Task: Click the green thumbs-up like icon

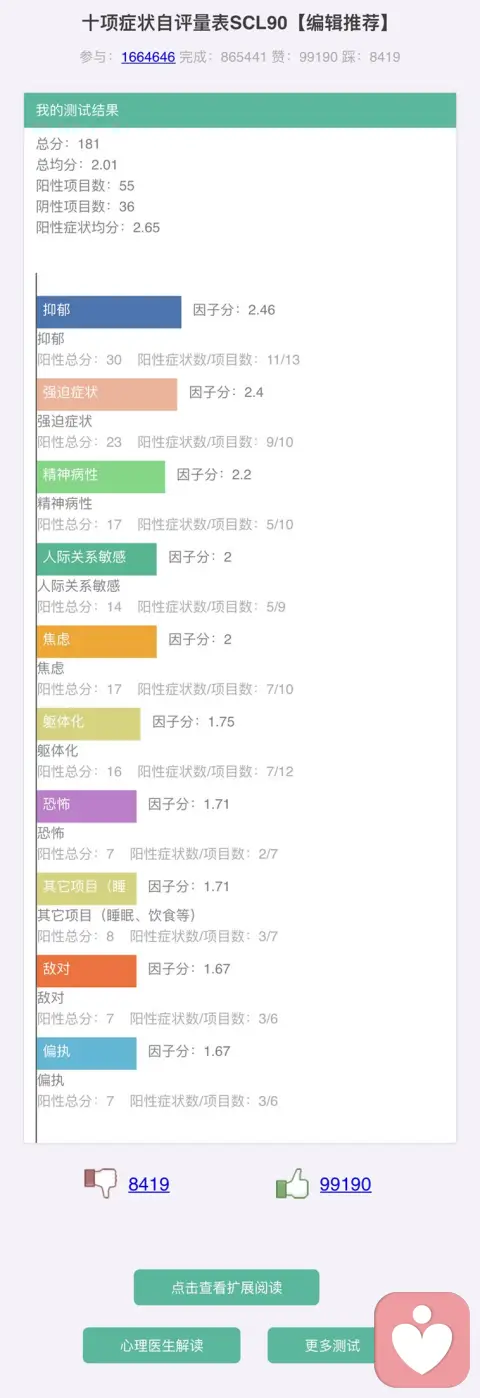Action: point(292,1184)
